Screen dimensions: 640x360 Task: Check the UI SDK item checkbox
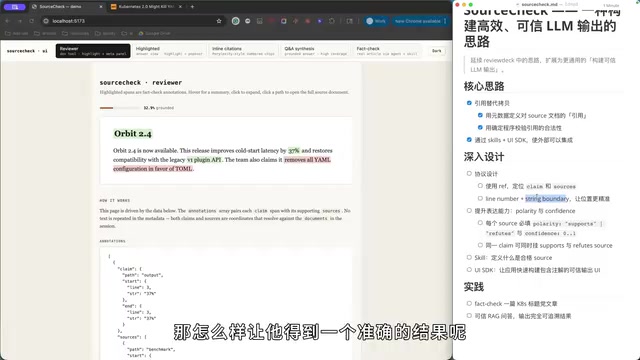click(x=469, y=269)
